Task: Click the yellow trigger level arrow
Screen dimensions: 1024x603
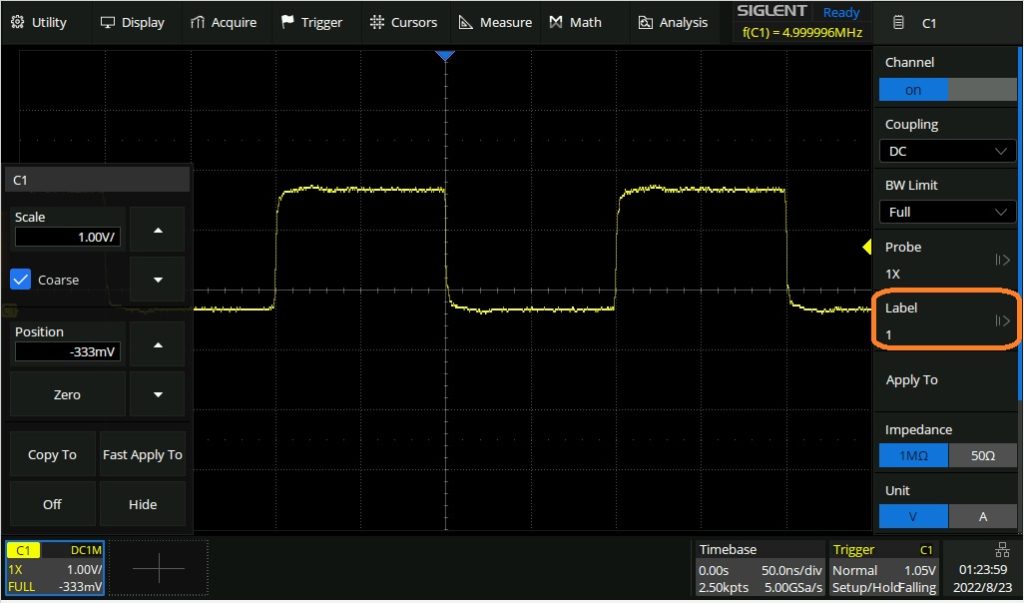Action: (x=868, y=246)
